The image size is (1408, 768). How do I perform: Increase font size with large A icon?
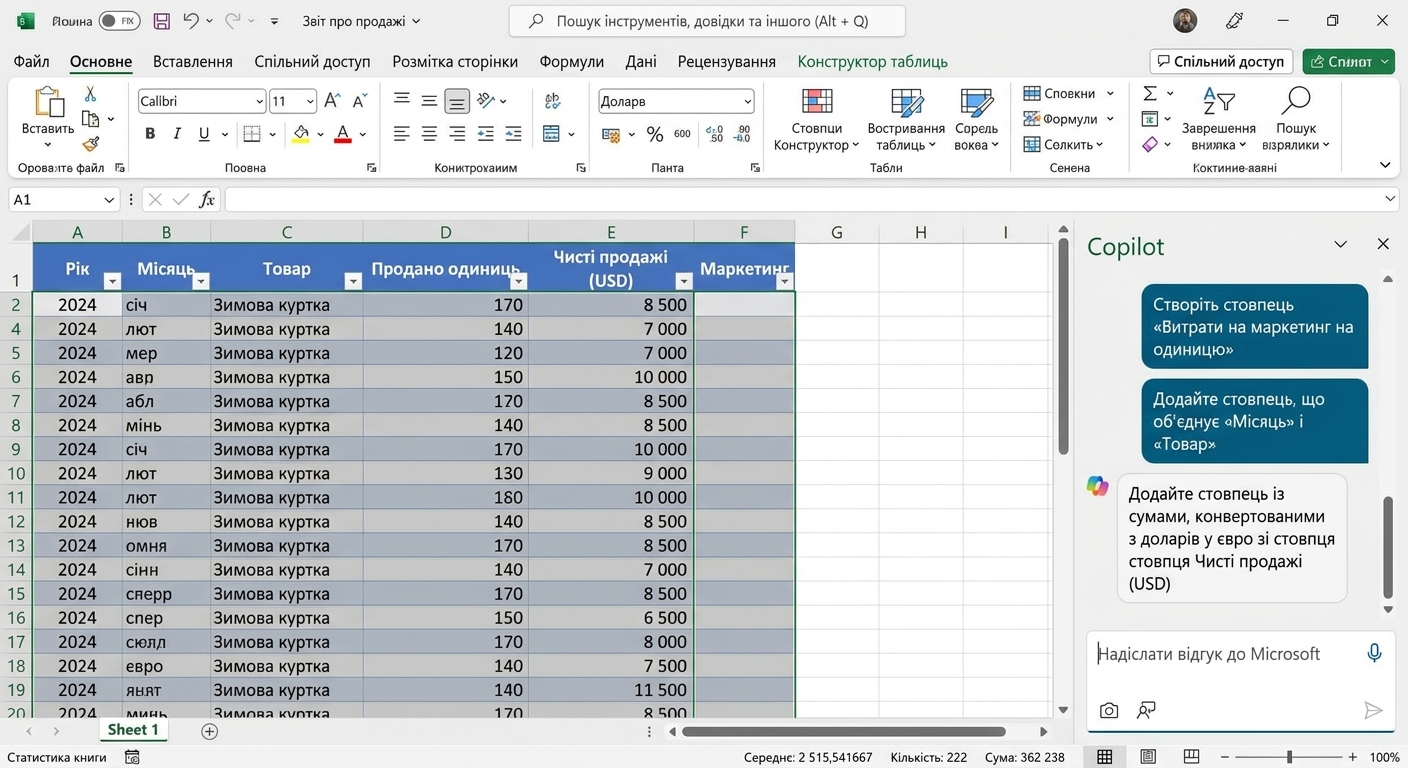click(x=333, y=100)
